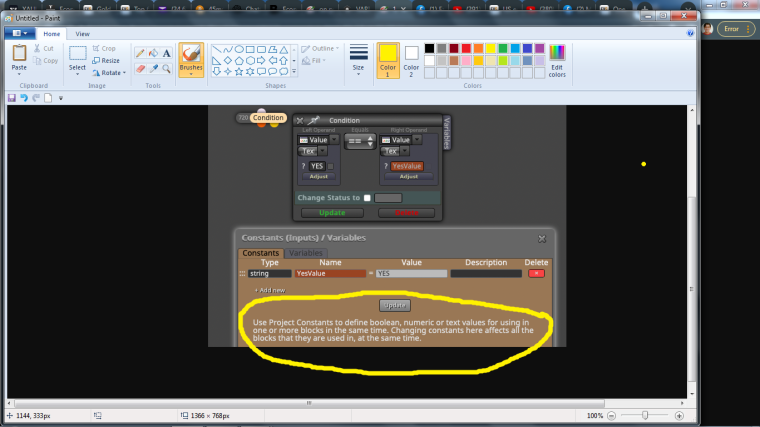Image resolution: width=760 pixels, height=427 pixels.
Task: Expand the Brushes dropdown arrow
Action: [x=191, y=74]
